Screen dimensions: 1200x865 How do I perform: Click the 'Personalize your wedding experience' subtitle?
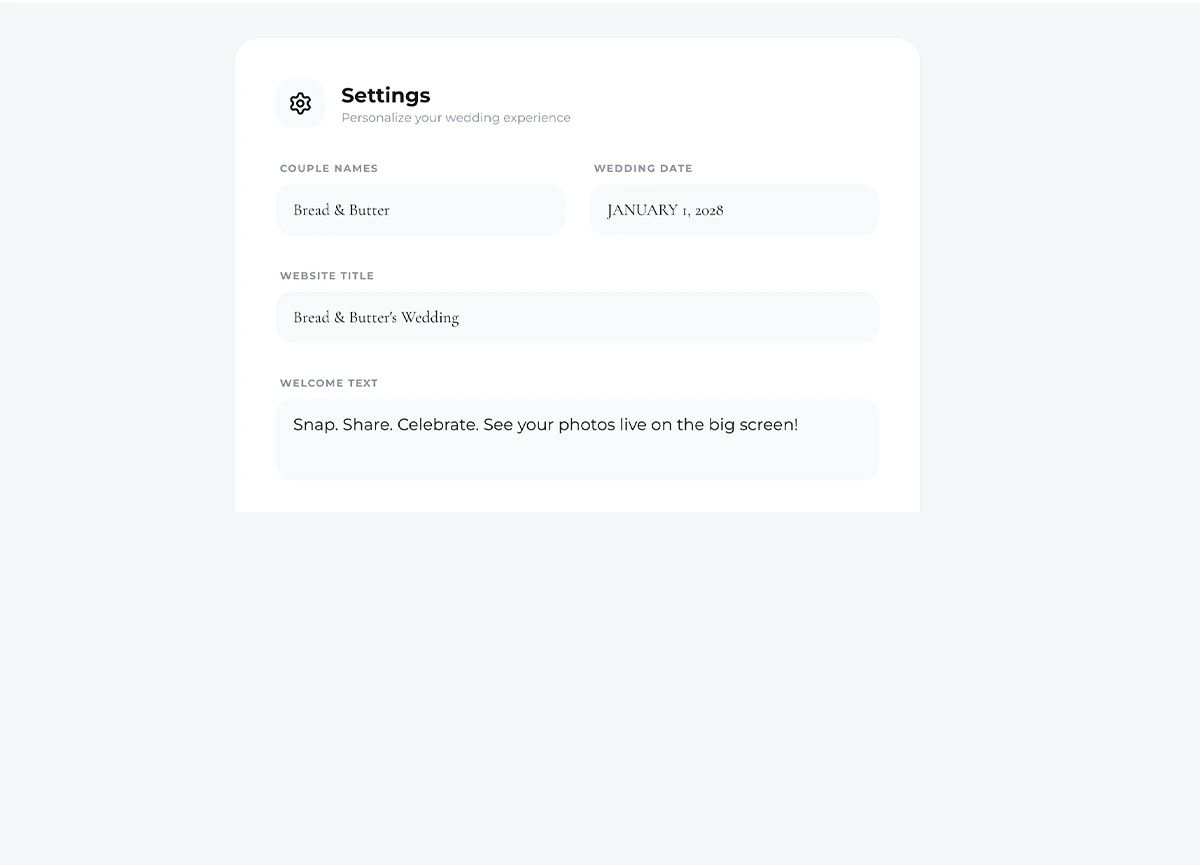pyautogui.click(x=456, y=118)
